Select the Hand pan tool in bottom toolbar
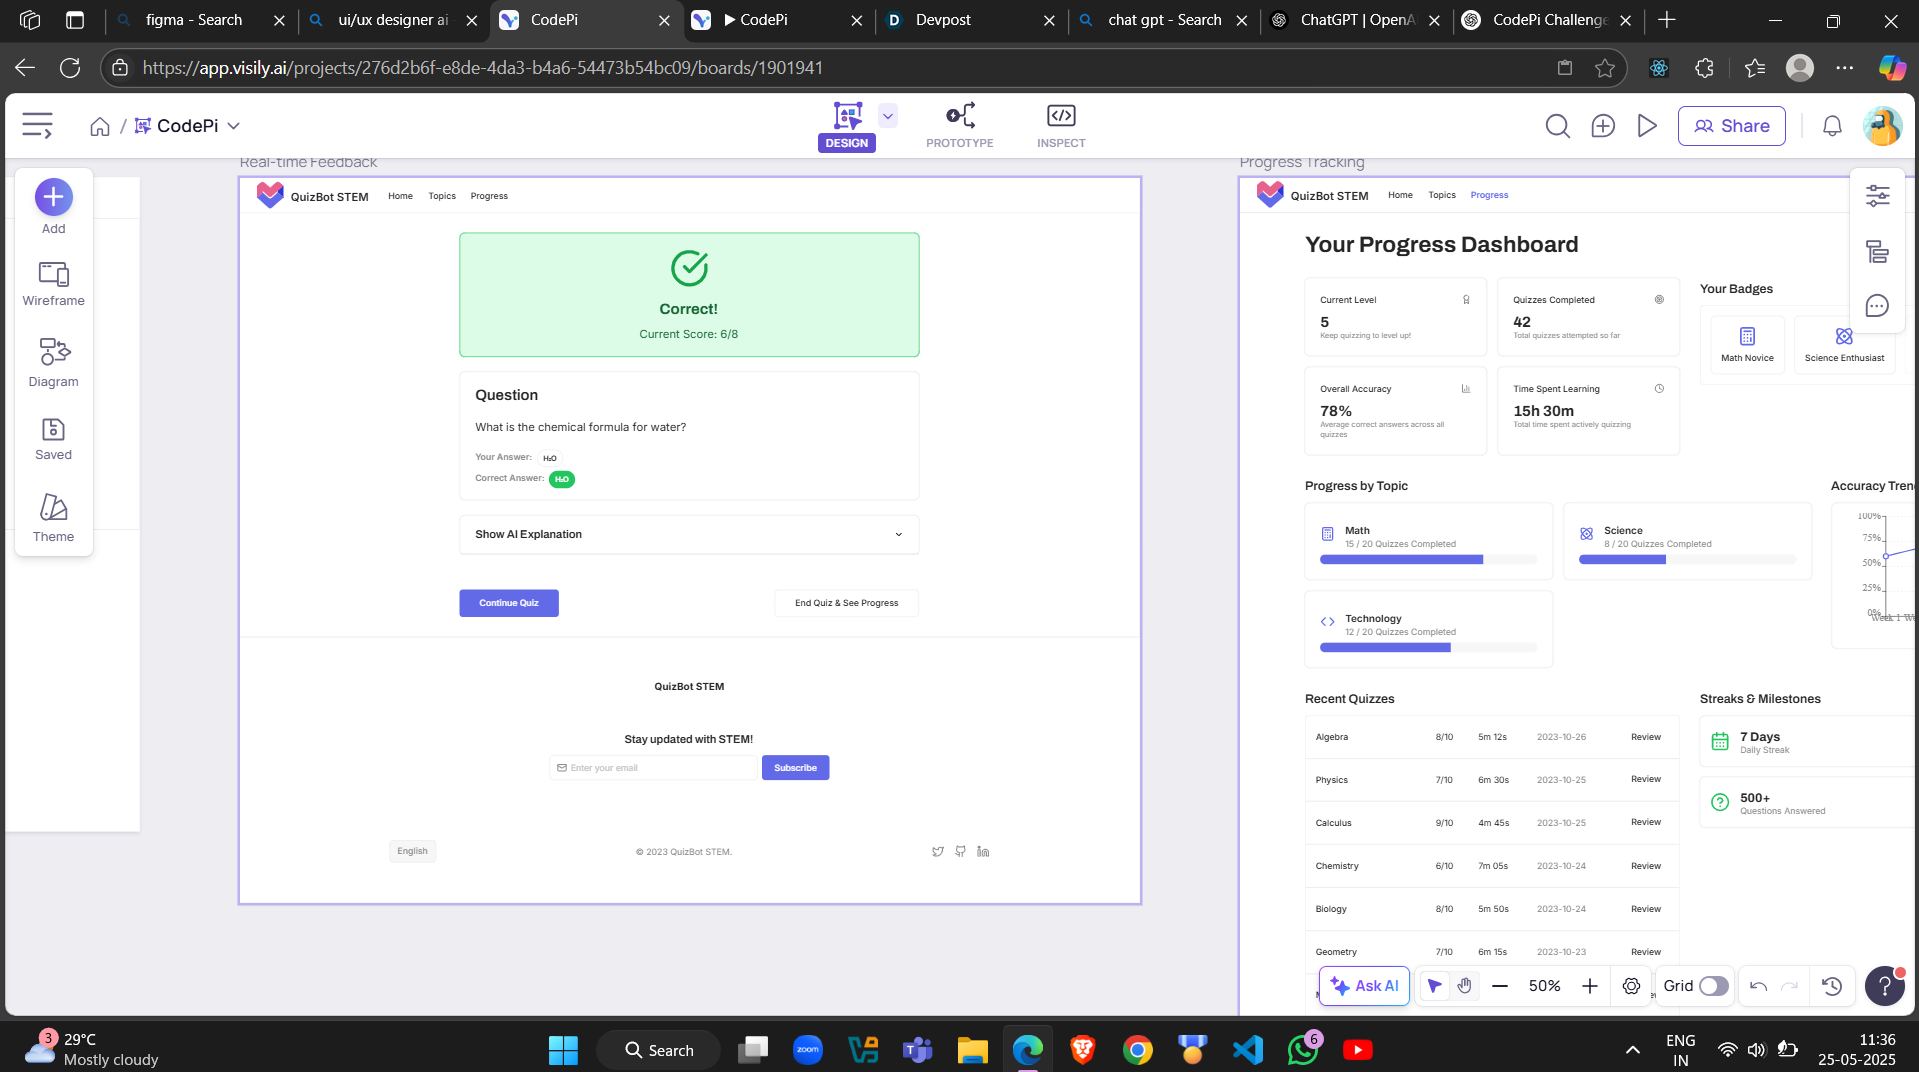The image size is (1919, 1072). [x=1464, y=985]
